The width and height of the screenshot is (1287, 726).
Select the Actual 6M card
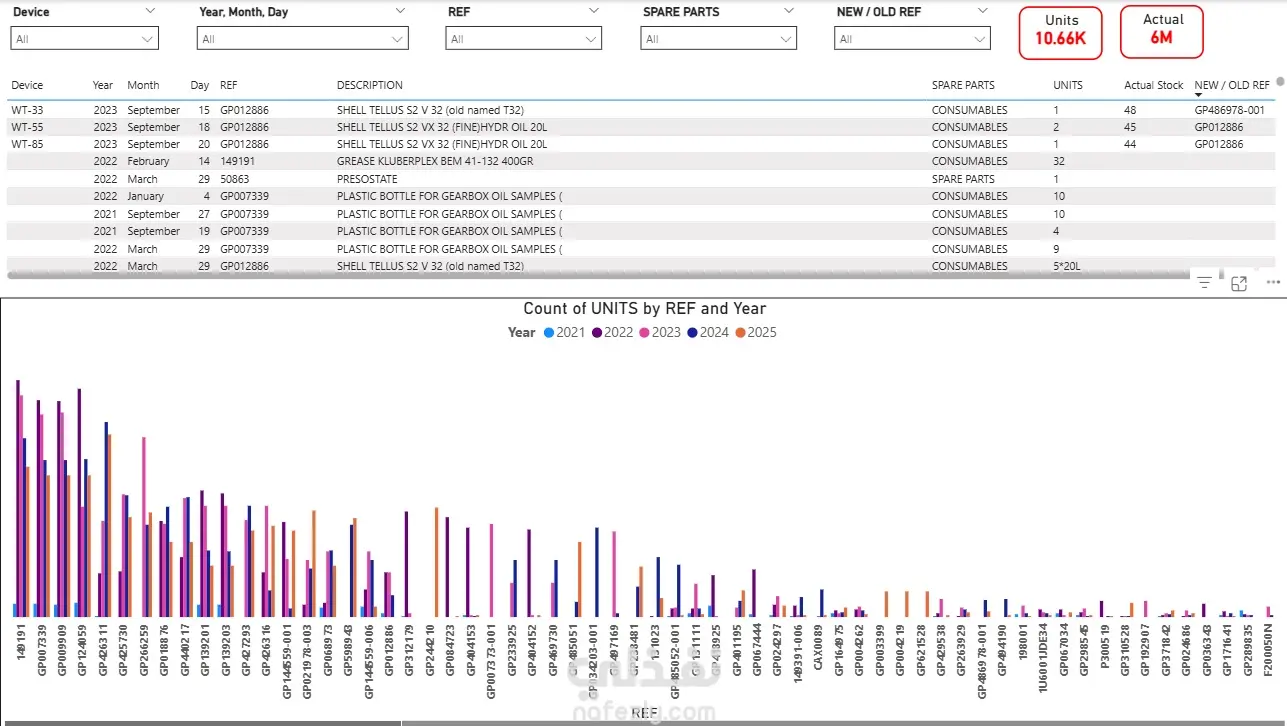(1161, 32)
